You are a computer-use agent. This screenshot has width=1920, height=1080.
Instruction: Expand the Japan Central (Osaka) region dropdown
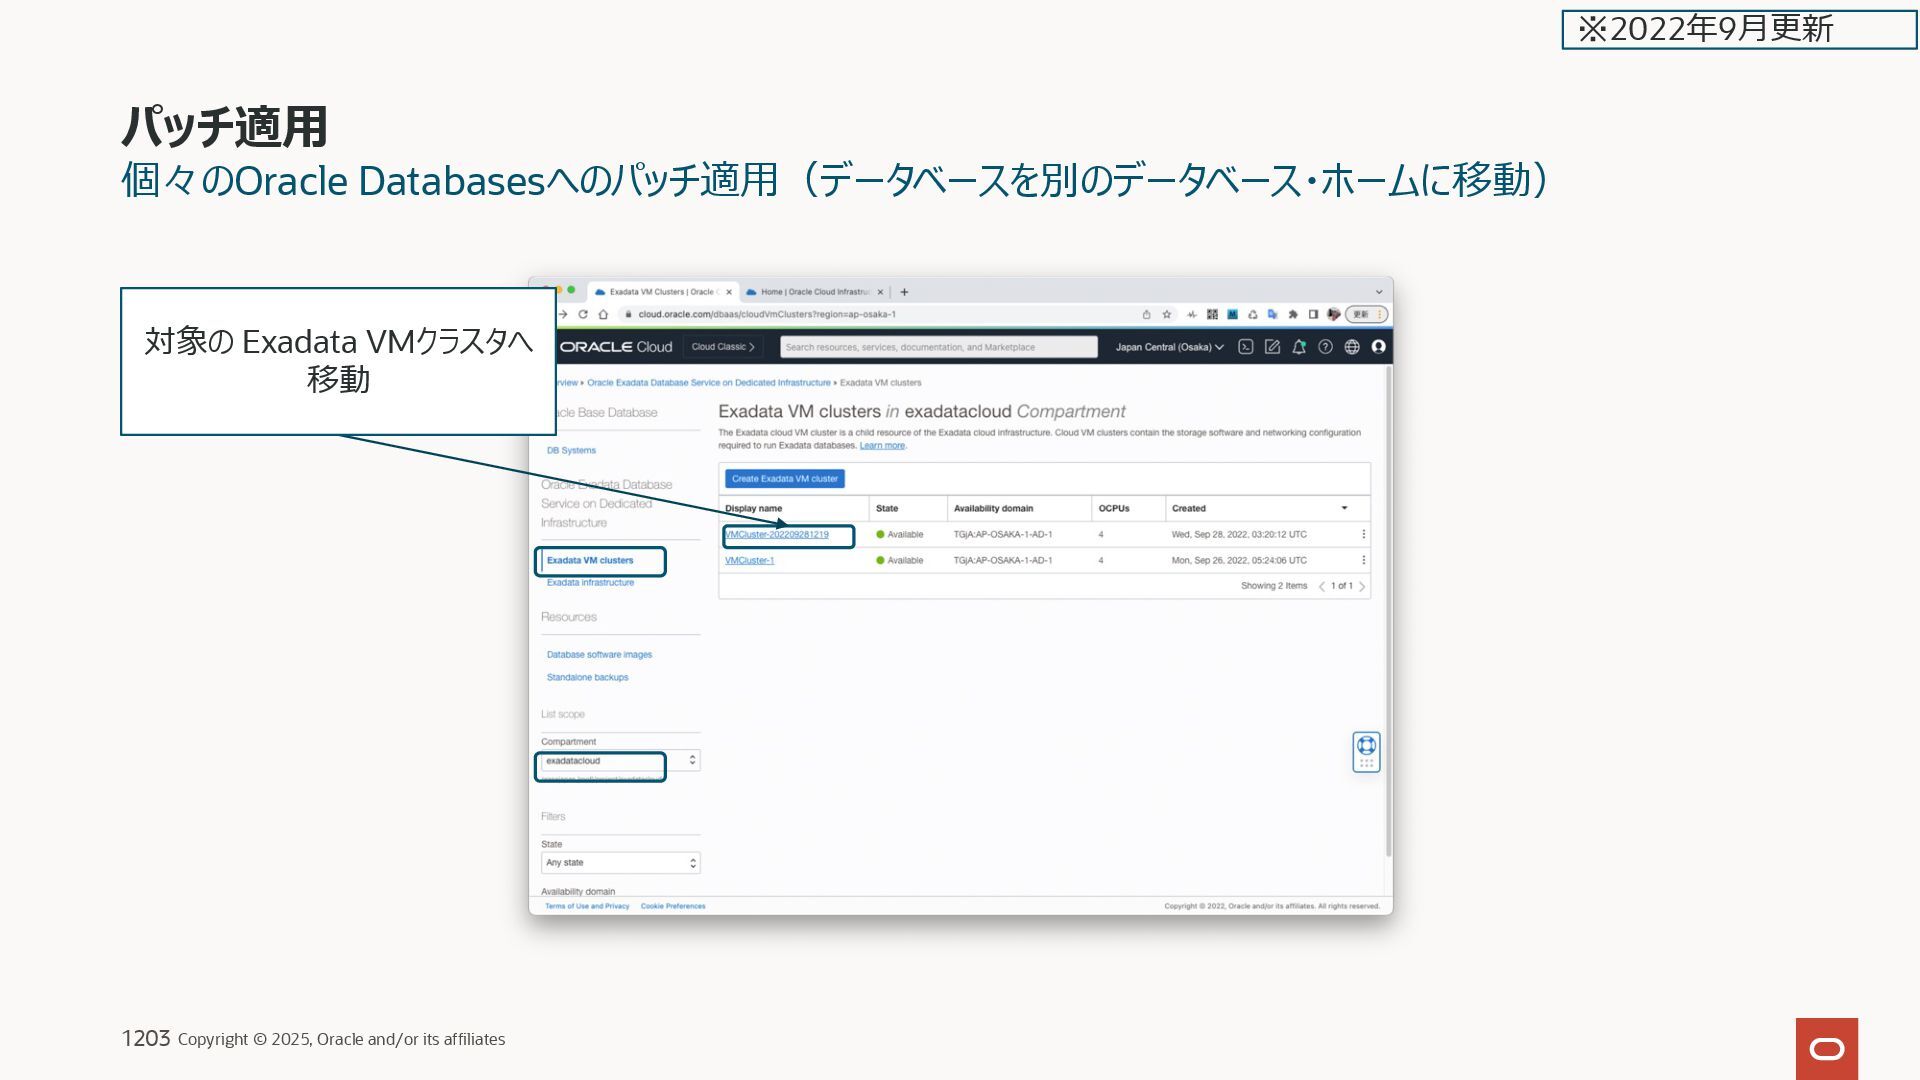tap(1169, 347)
